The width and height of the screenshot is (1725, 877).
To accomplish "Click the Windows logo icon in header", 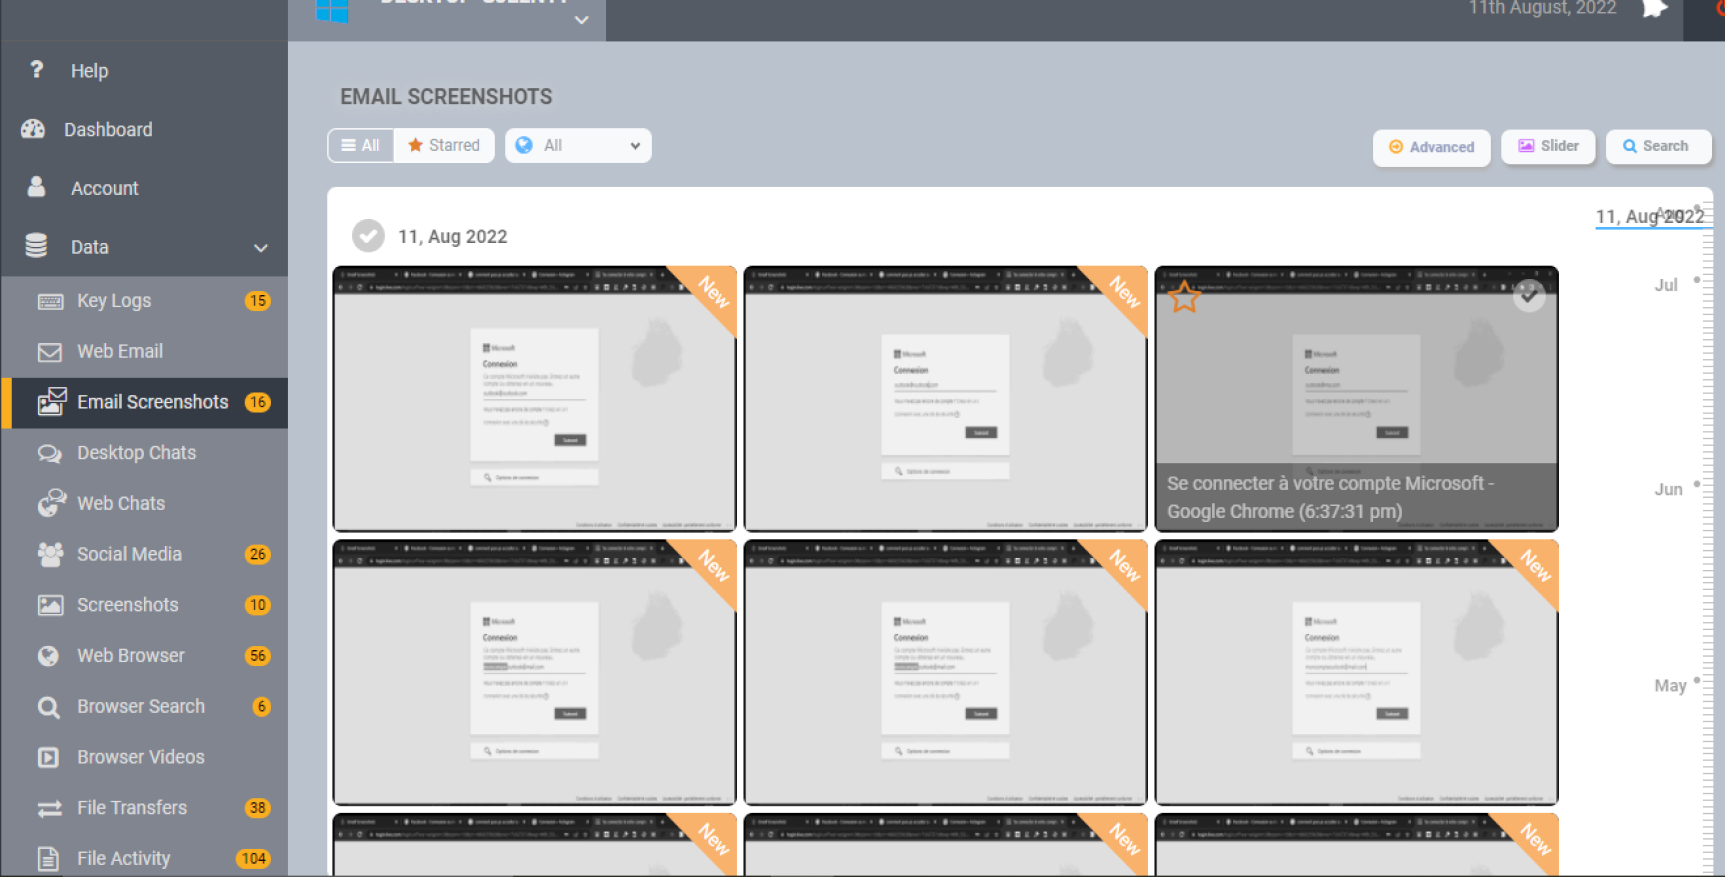I will [x=332, y=11].
